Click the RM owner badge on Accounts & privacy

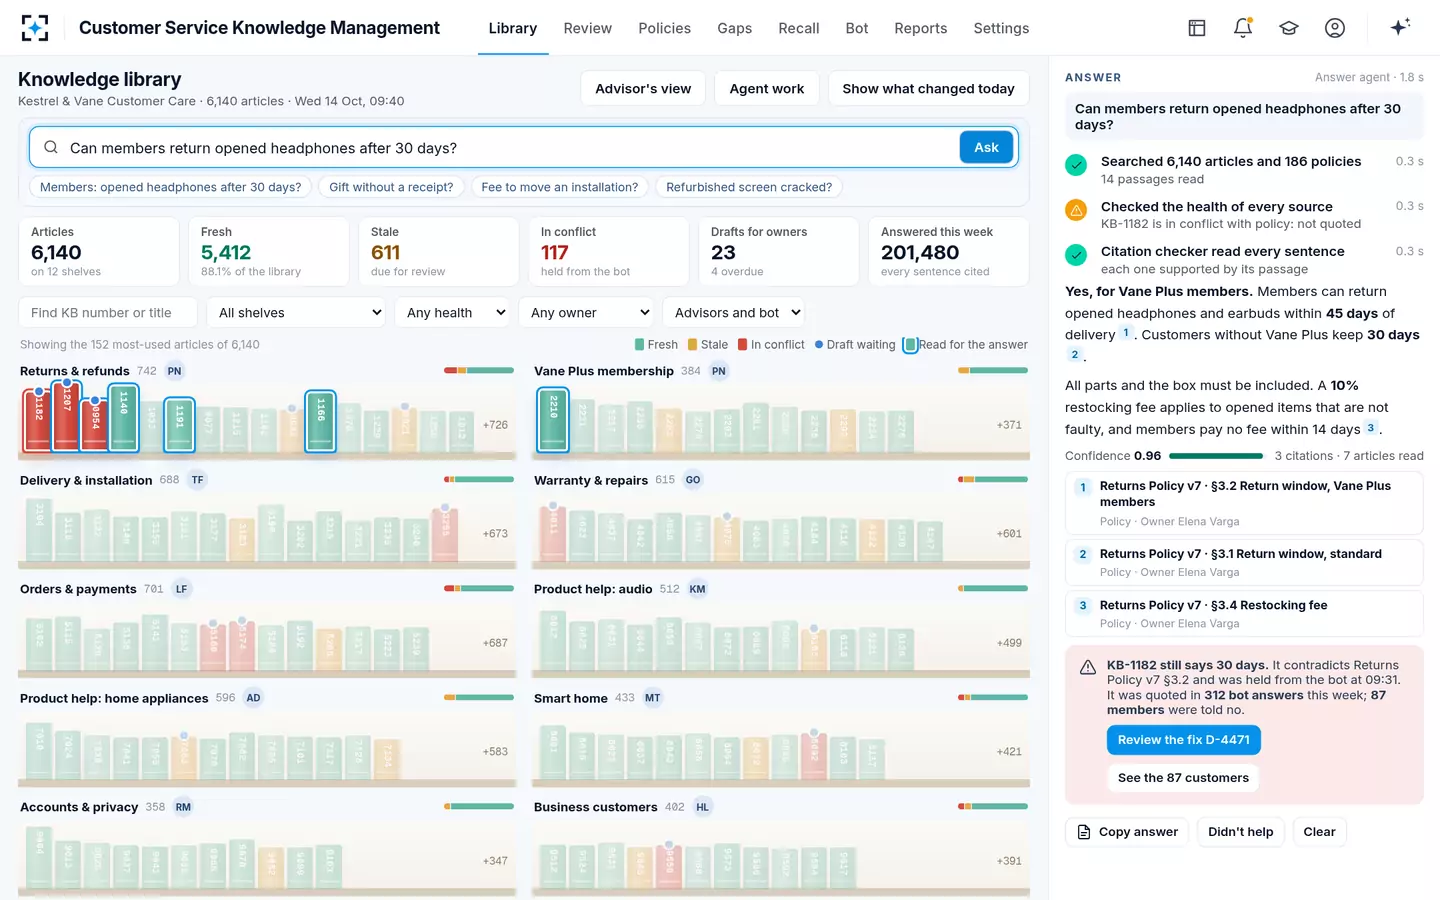(183, 807)
